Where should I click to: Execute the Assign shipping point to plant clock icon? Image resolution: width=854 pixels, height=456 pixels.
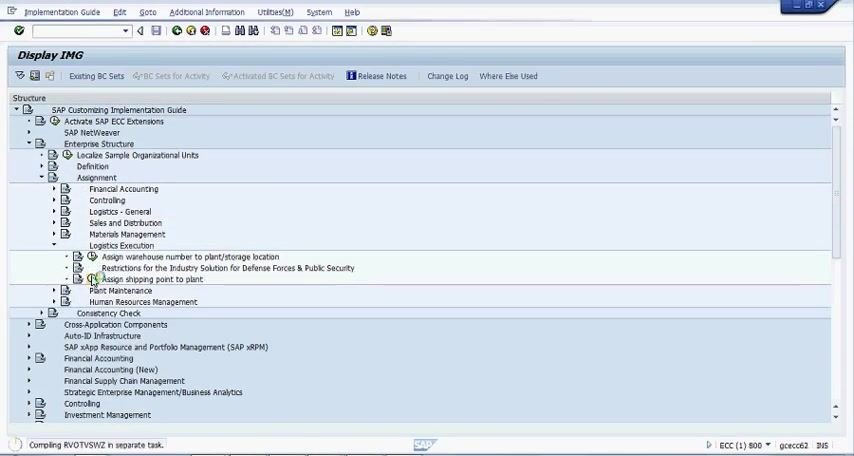coord(92,279)
